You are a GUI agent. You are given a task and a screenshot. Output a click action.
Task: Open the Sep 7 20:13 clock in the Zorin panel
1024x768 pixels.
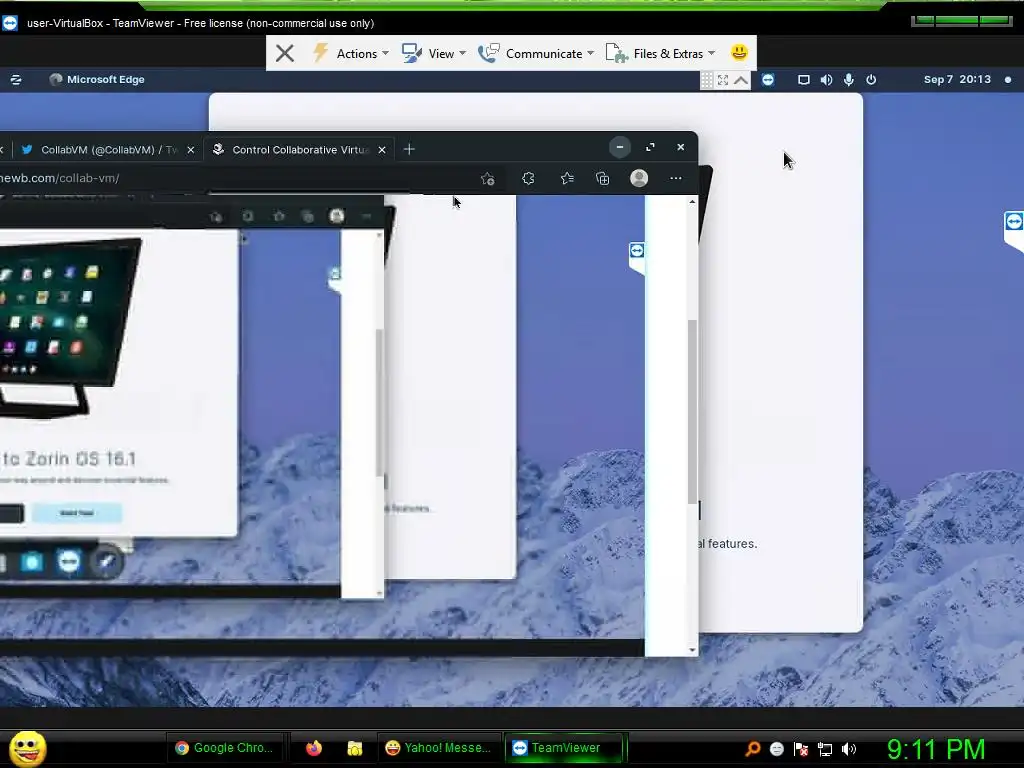point(957,80)
